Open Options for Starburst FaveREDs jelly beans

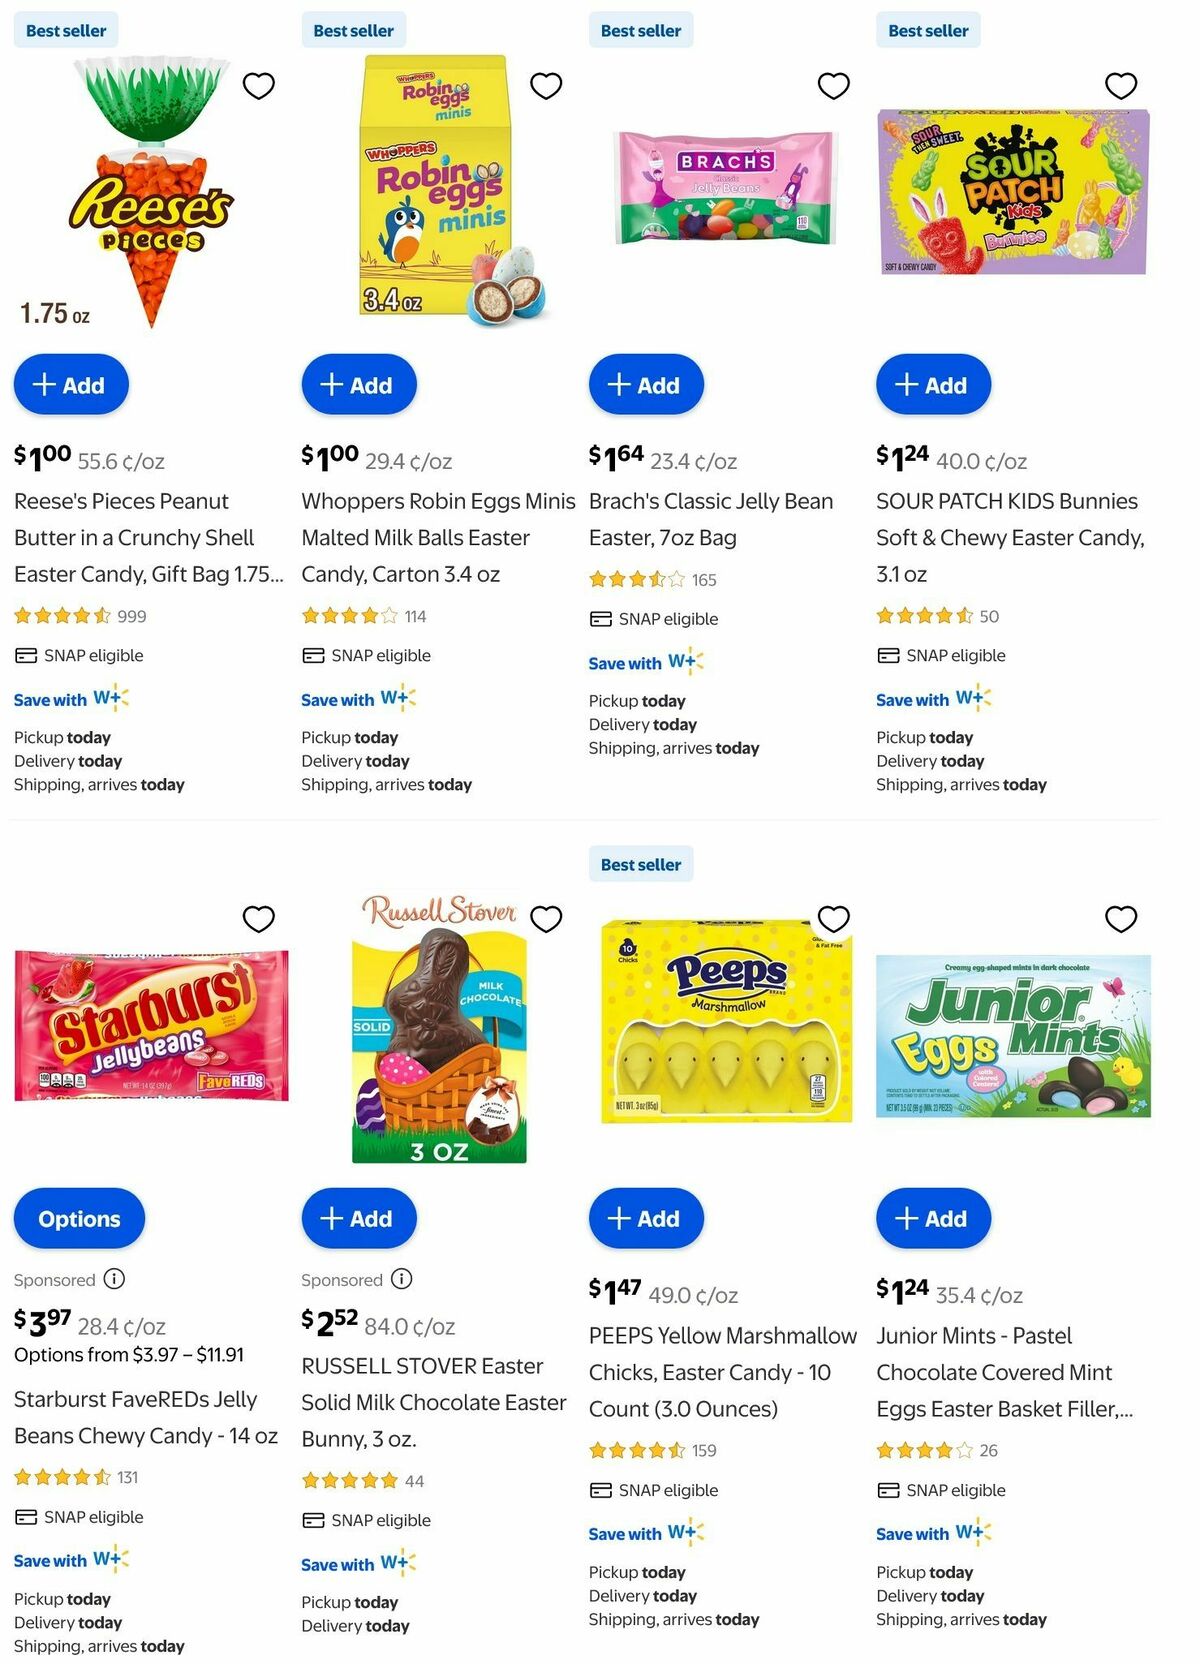[78, 1218]
